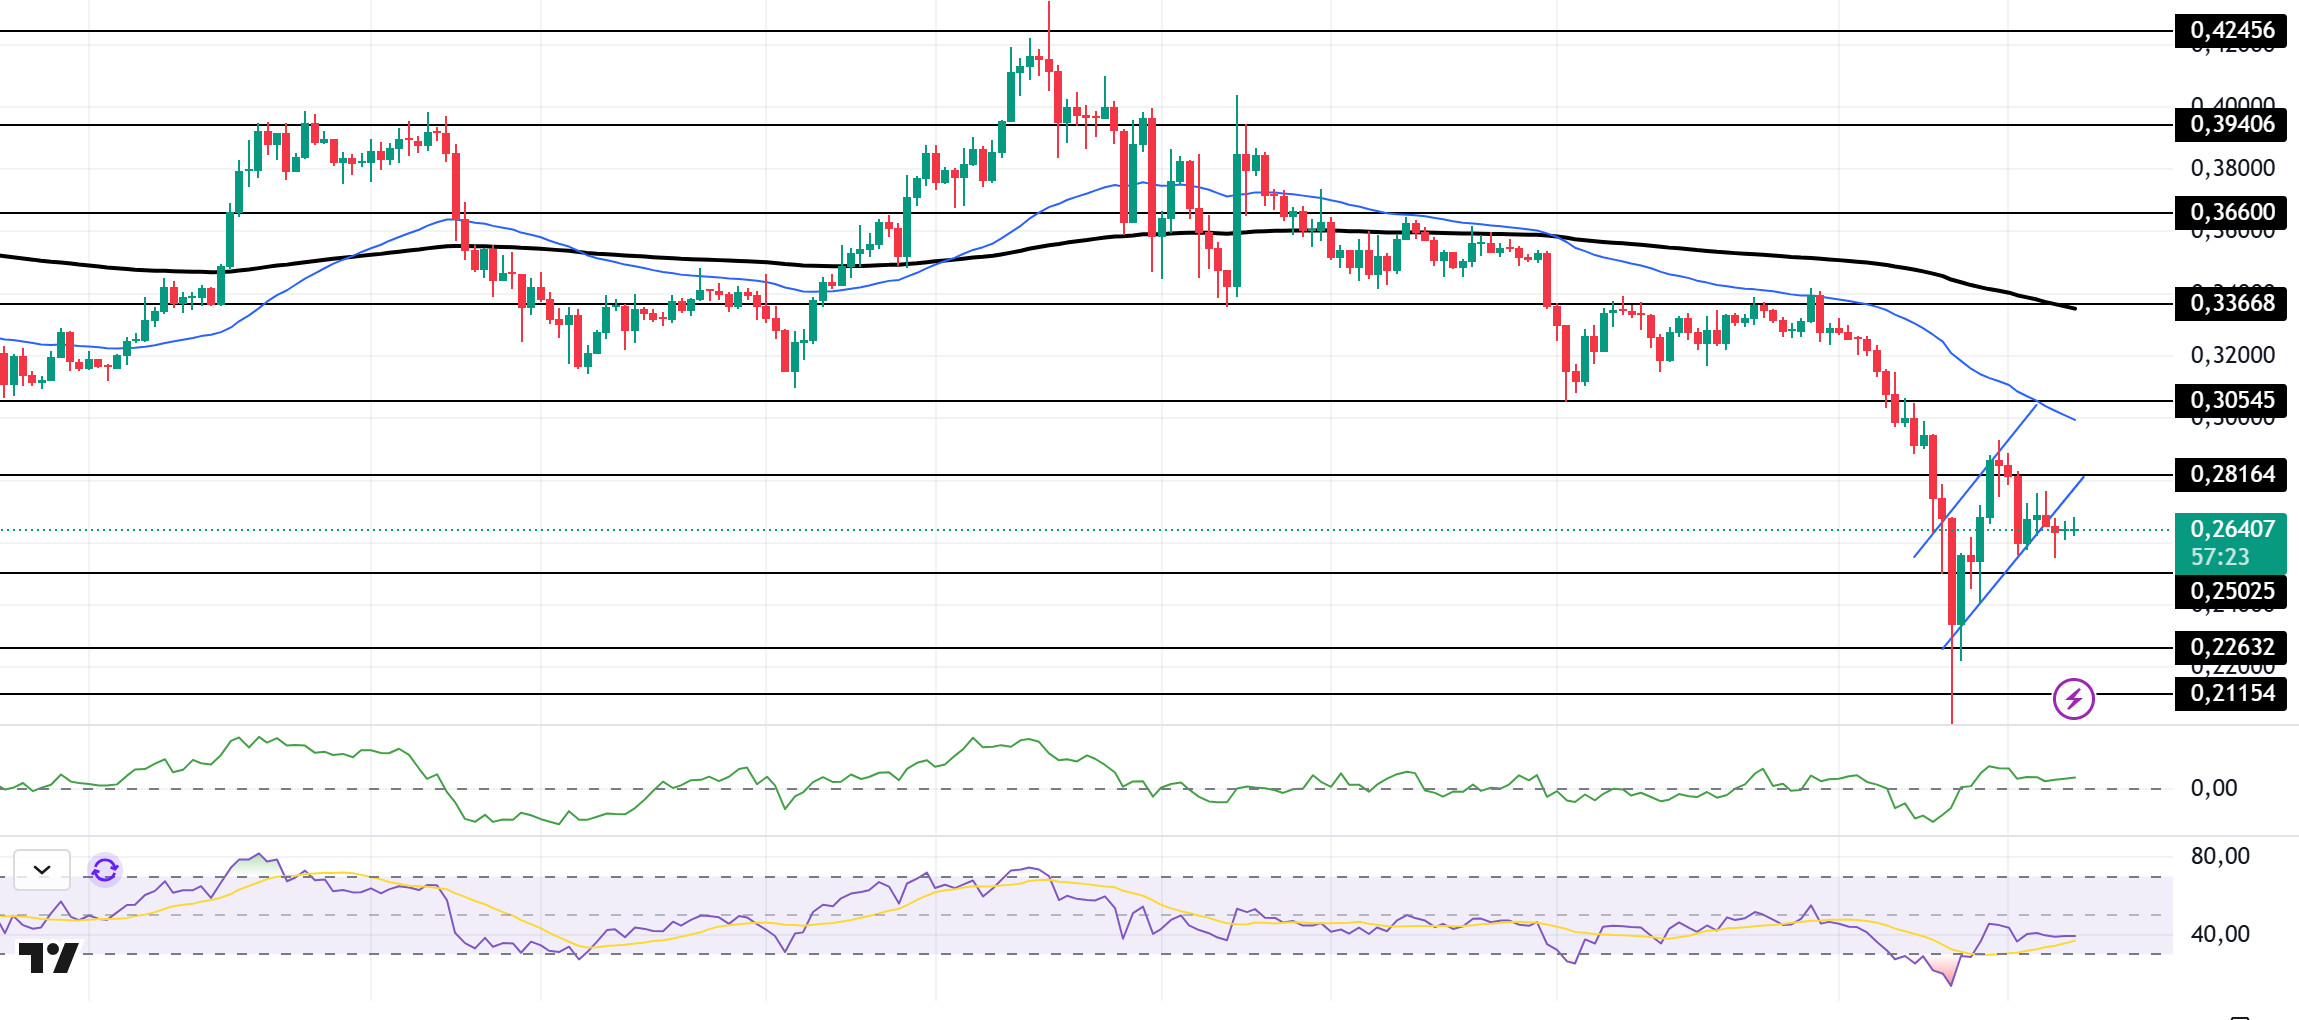
Task: Select the 0,30545 horizontal line price label
Action: 2231,400
